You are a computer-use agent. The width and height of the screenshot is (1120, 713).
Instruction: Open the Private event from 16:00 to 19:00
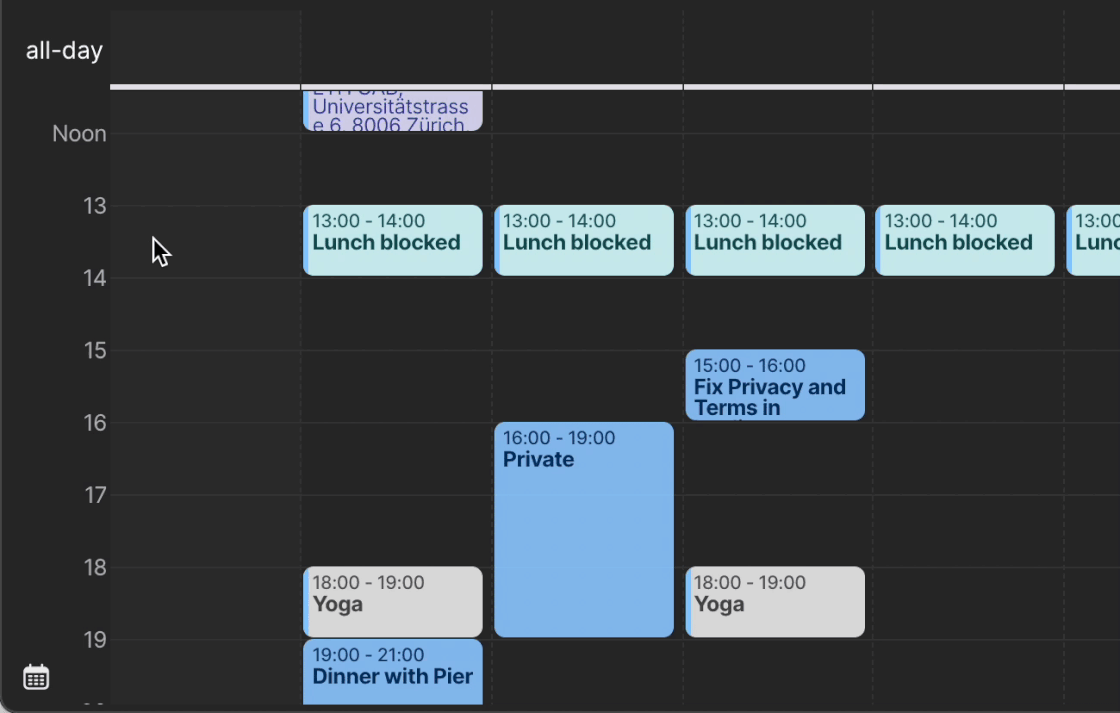(x=584, y=529)
